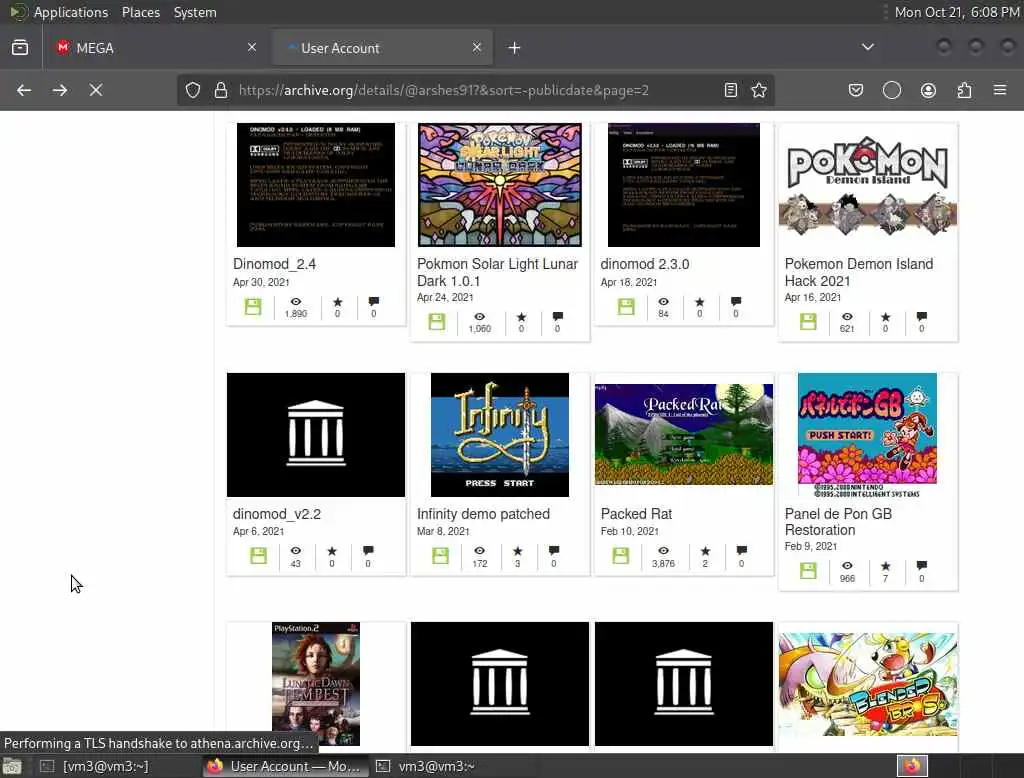This screenshot has width=1024, height=778.
Task: Click favorites star on Packed Rat
Action: pos(705,551)
